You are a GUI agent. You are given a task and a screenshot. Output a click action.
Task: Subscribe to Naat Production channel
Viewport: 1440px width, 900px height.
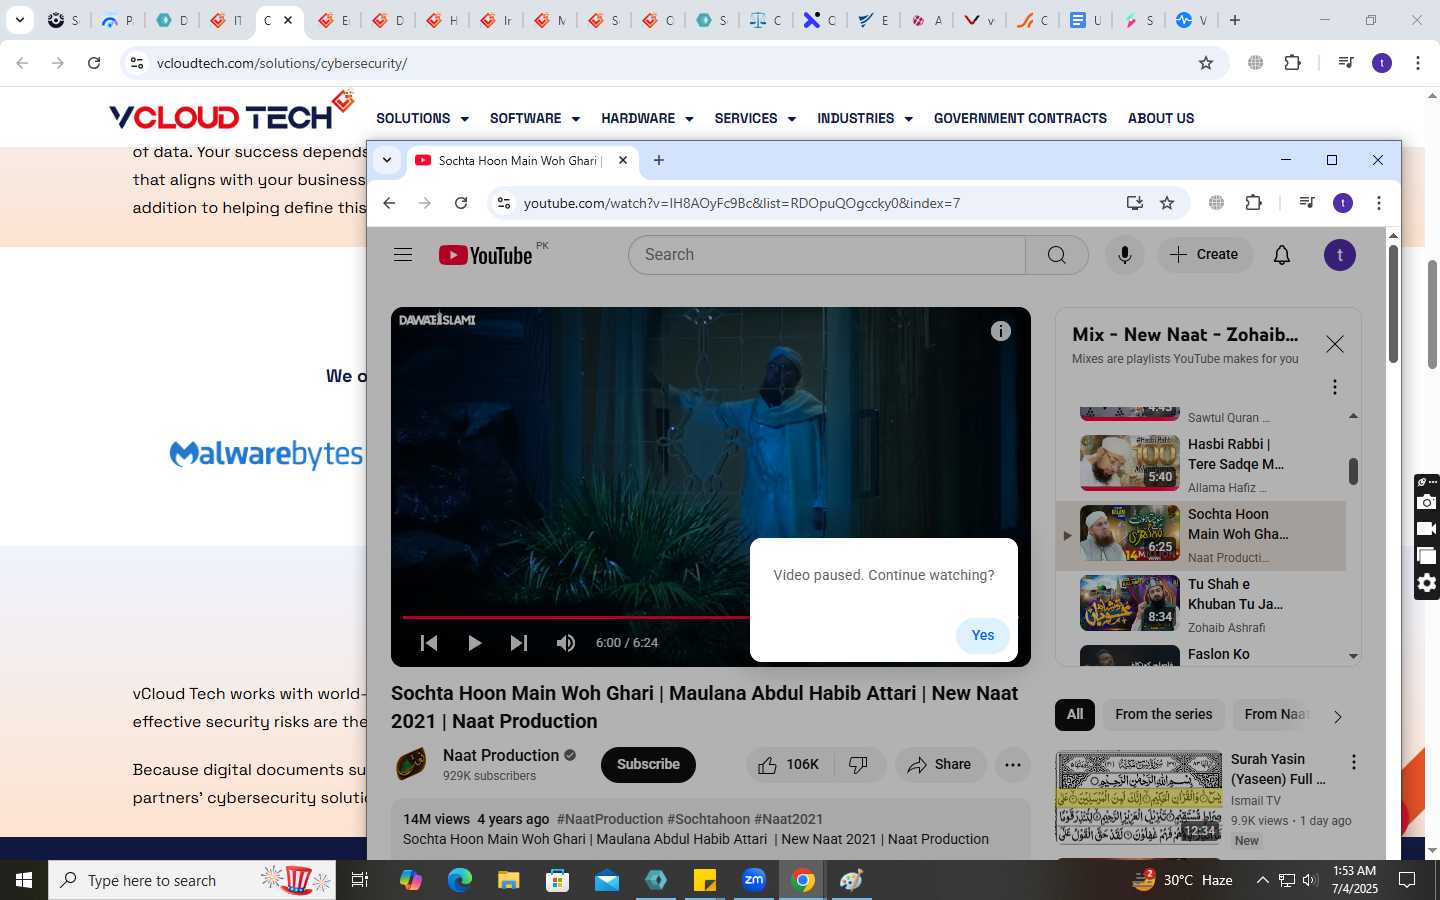click(x=648, y=765)
